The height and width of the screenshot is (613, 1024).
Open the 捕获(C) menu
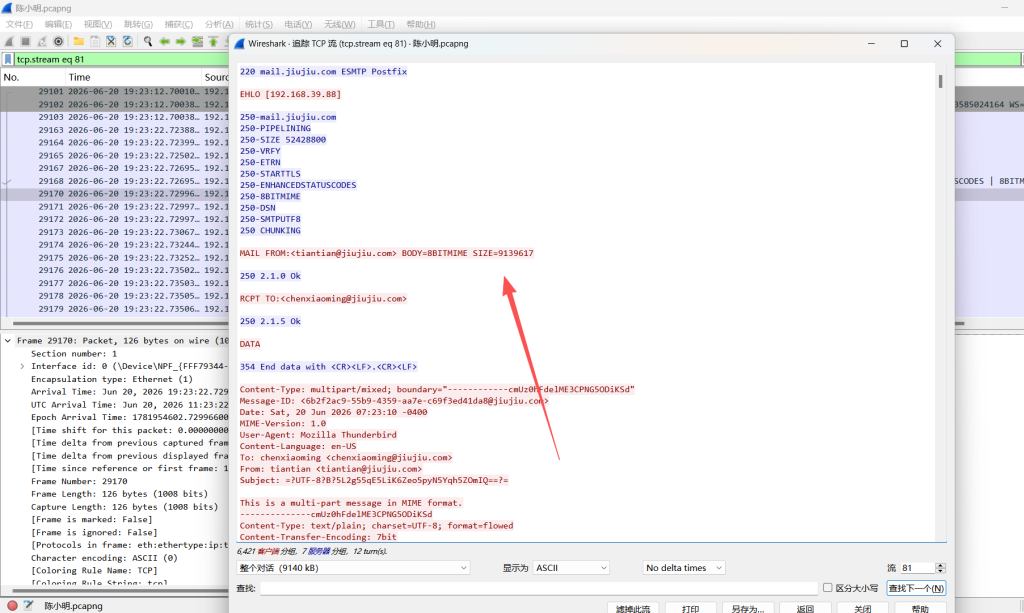pyautogui.click(x=178, y=24)
